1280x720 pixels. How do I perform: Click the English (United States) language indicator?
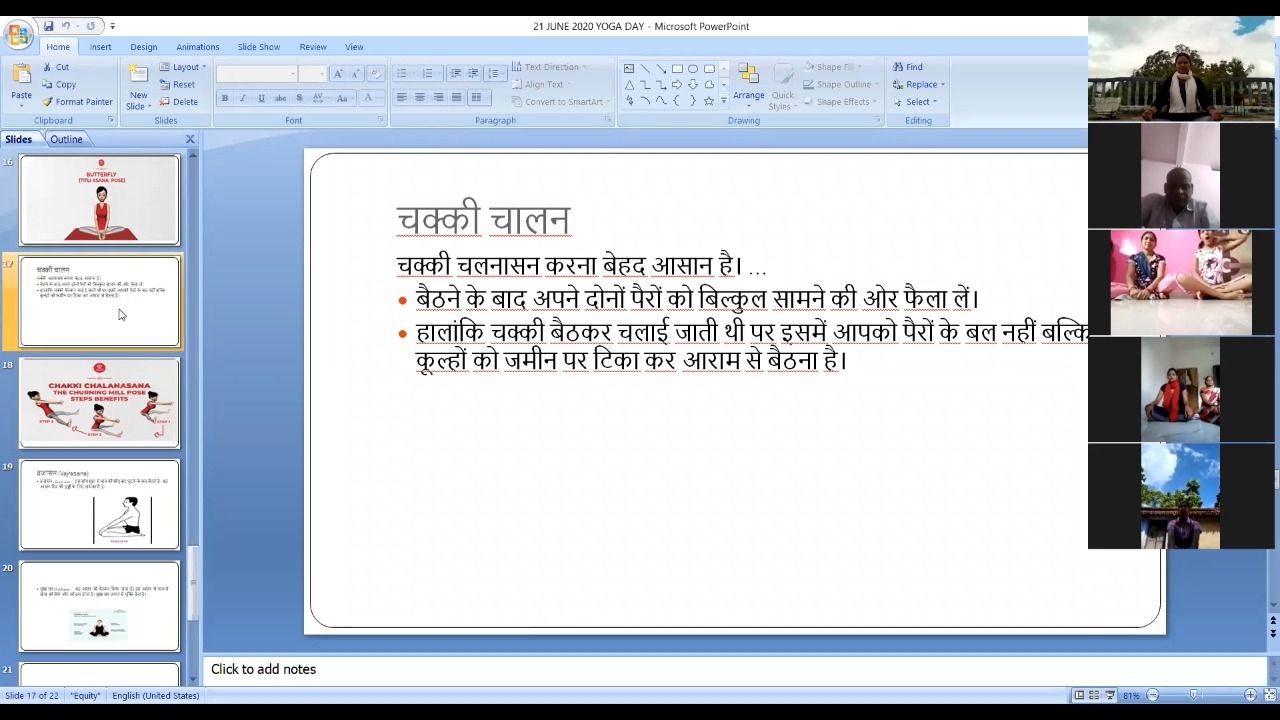click(x=155, y=696)
